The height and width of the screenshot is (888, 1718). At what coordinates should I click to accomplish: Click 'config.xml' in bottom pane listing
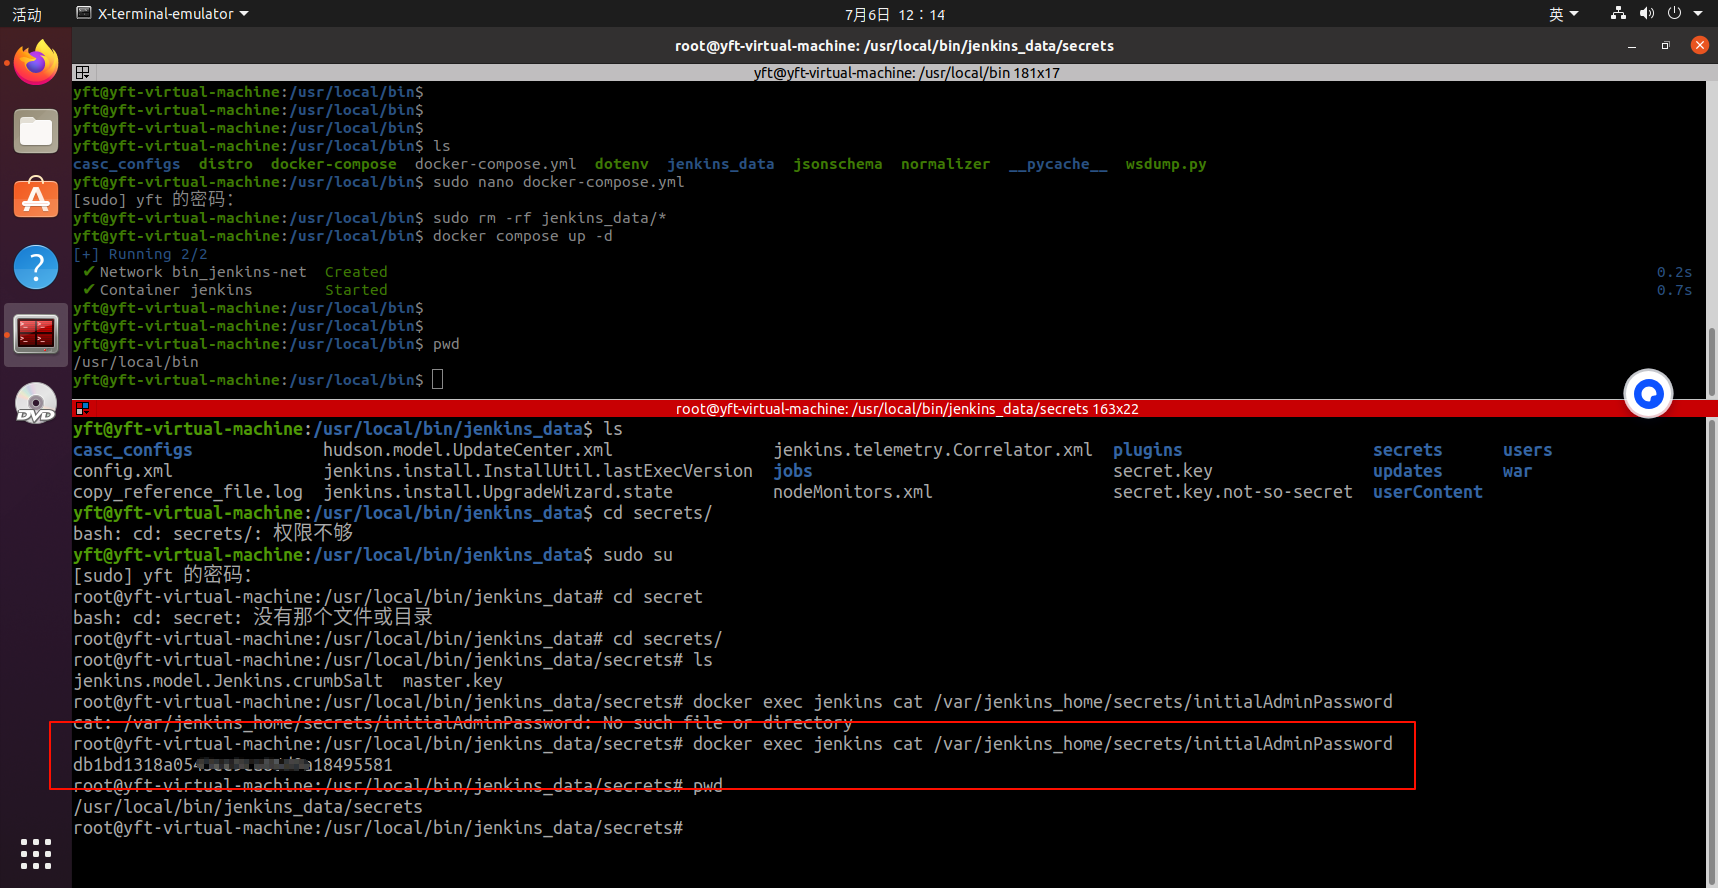[122, 471]
